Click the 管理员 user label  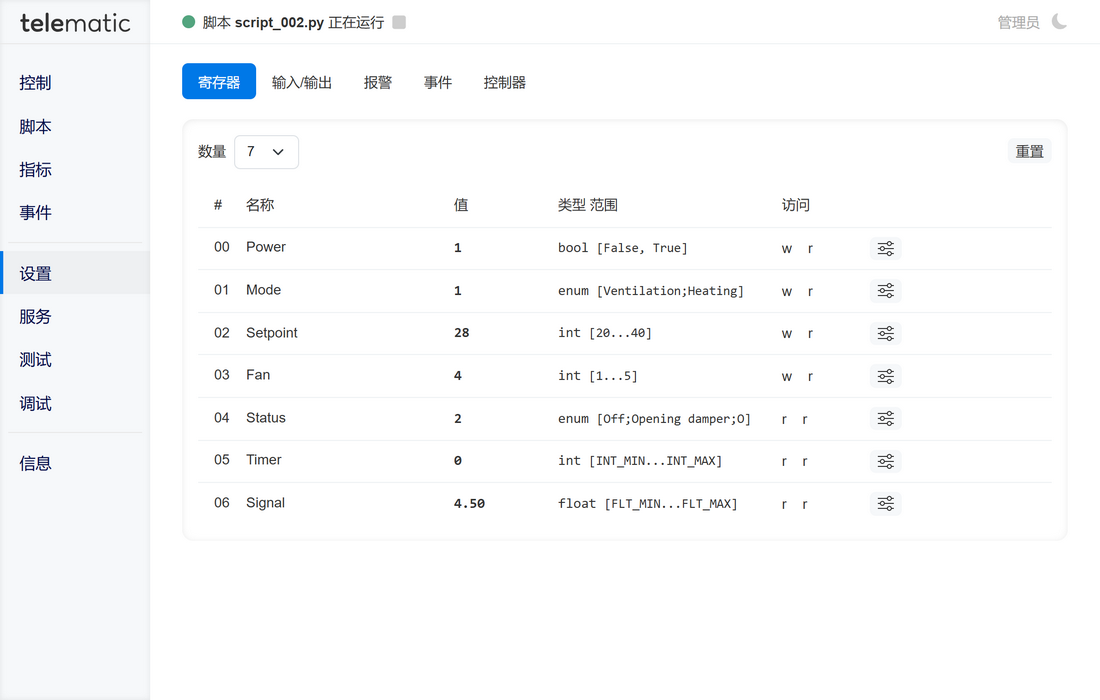[x=1018, y=22]
